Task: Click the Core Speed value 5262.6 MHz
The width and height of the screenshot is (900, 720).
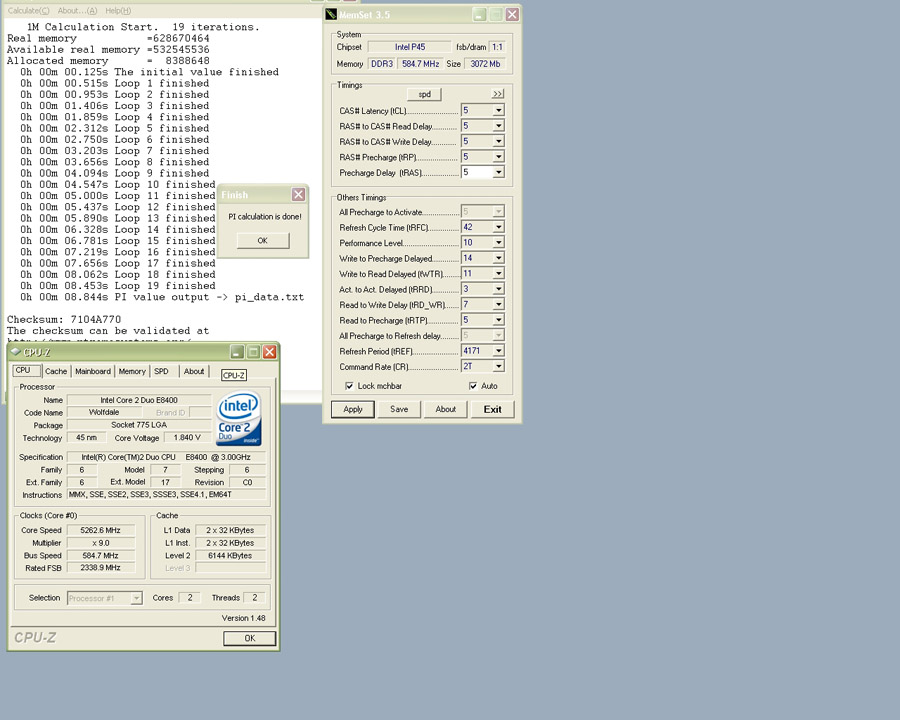Action: [x=101, y=531]
